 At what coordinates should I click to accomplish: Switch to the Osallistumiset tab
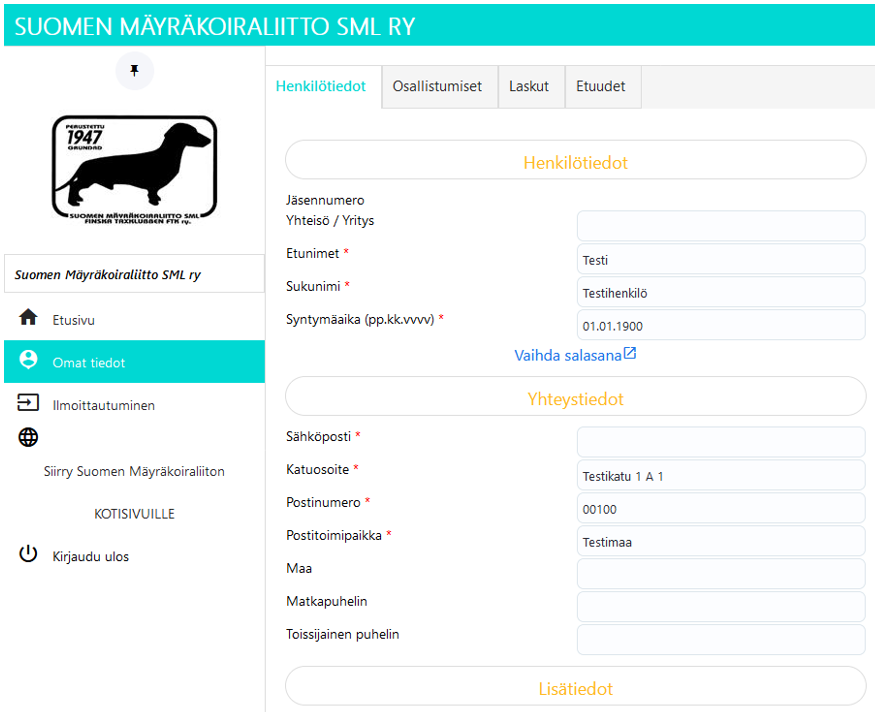(437, 87)
